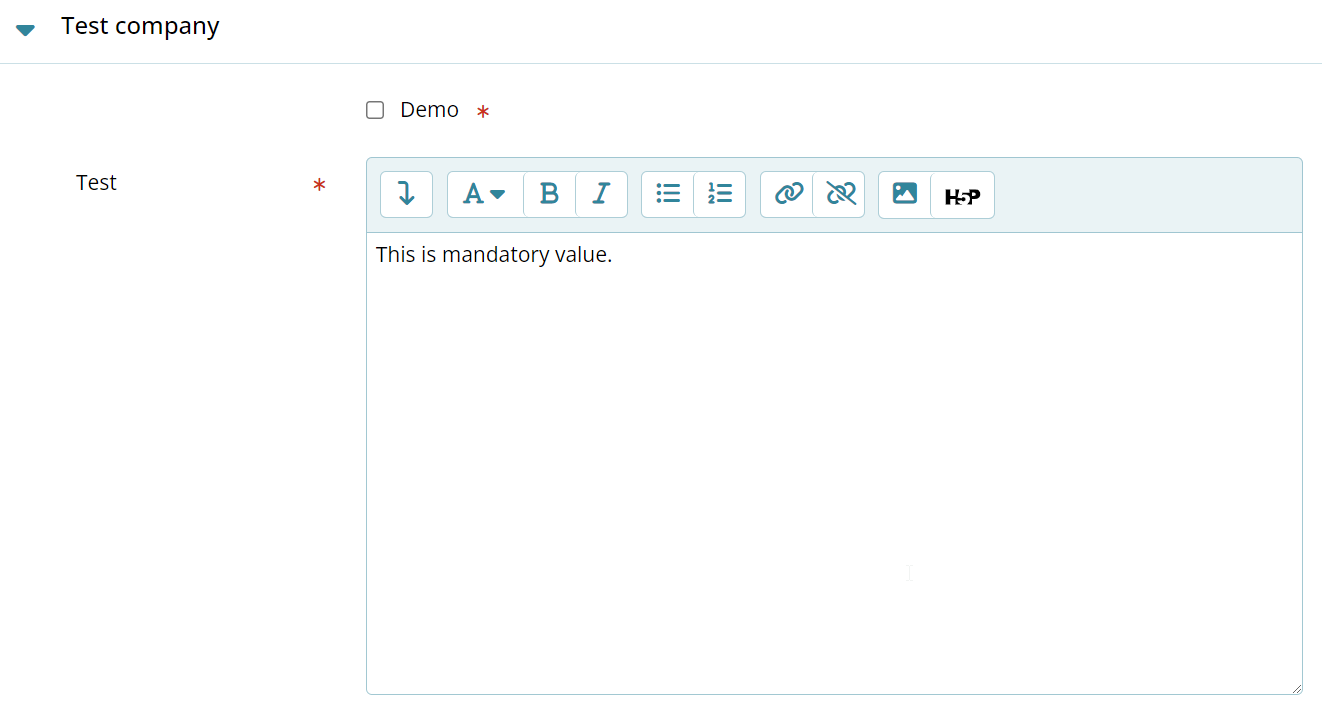1322x712 pixels.
Task: Toggle bold formatting
Action: click(549, 194)
